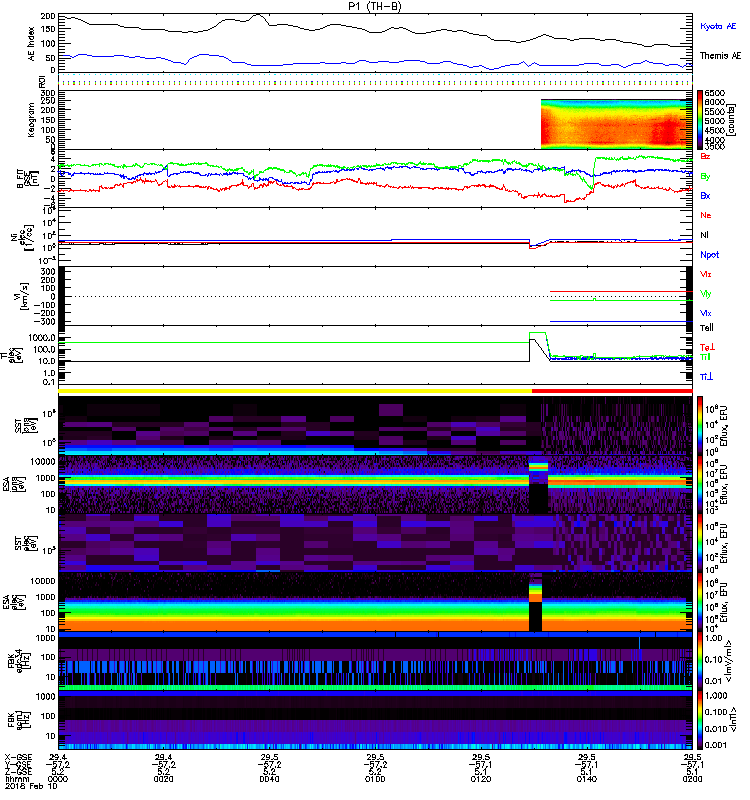This screenshot has width=750, height=800.
Task: Click the Keogram axis label
Action: (31, 119)
